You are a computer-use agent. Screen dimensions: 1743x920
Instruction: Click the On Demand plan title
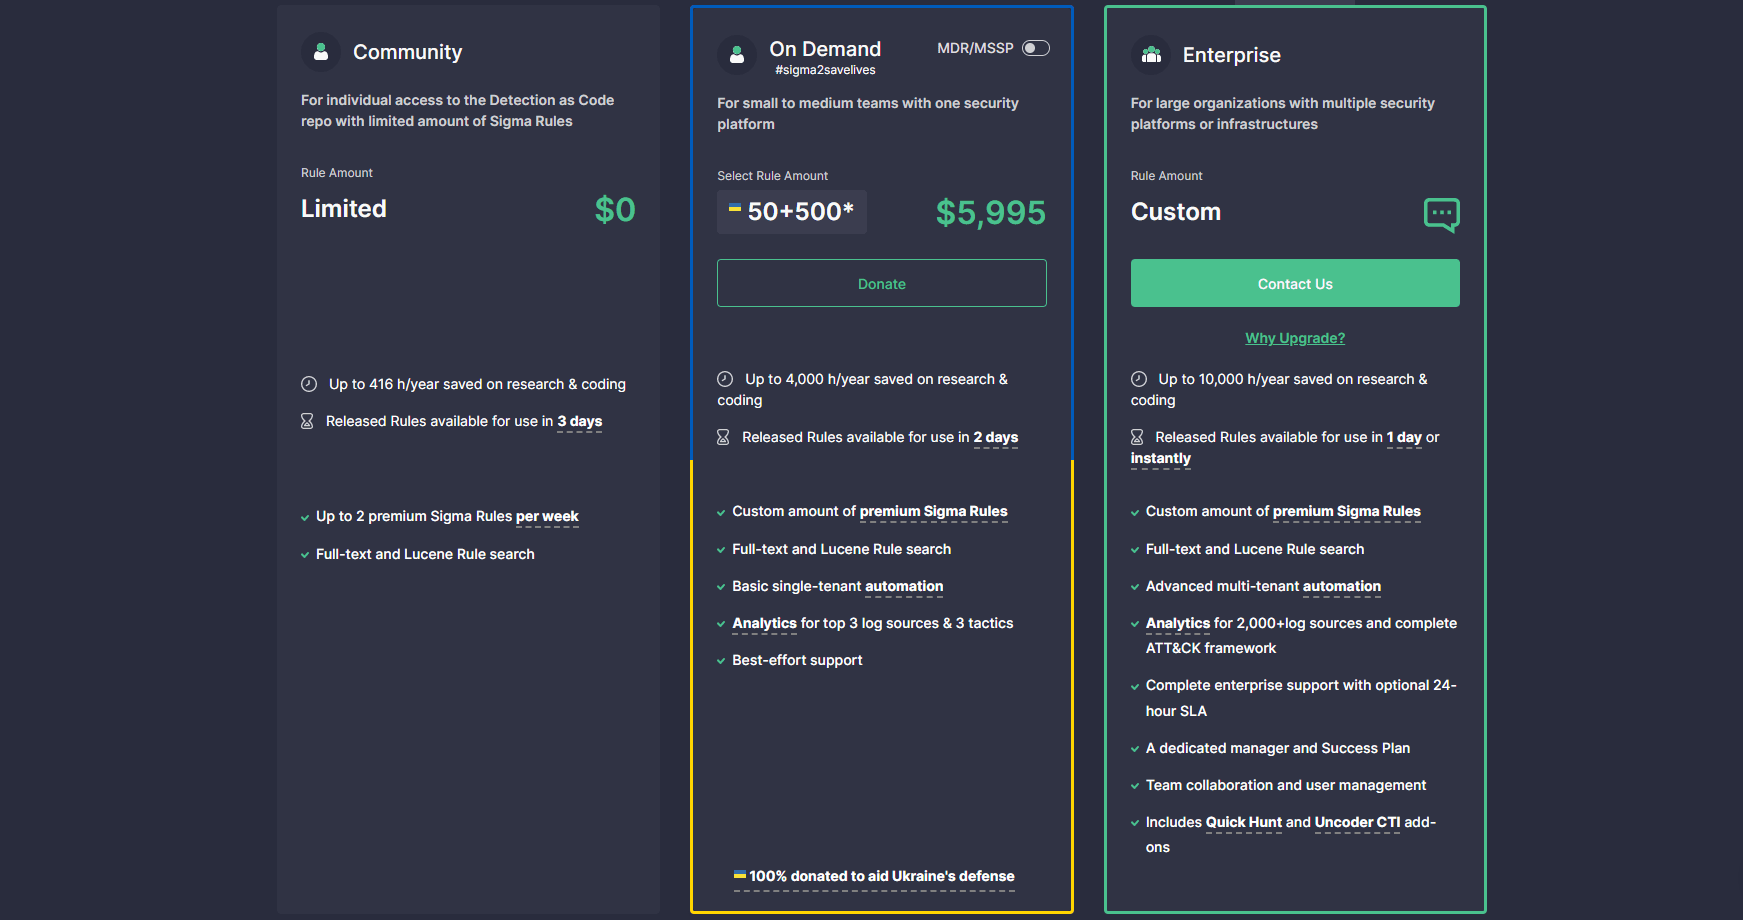pyautogui.click(x=825, y=49)
